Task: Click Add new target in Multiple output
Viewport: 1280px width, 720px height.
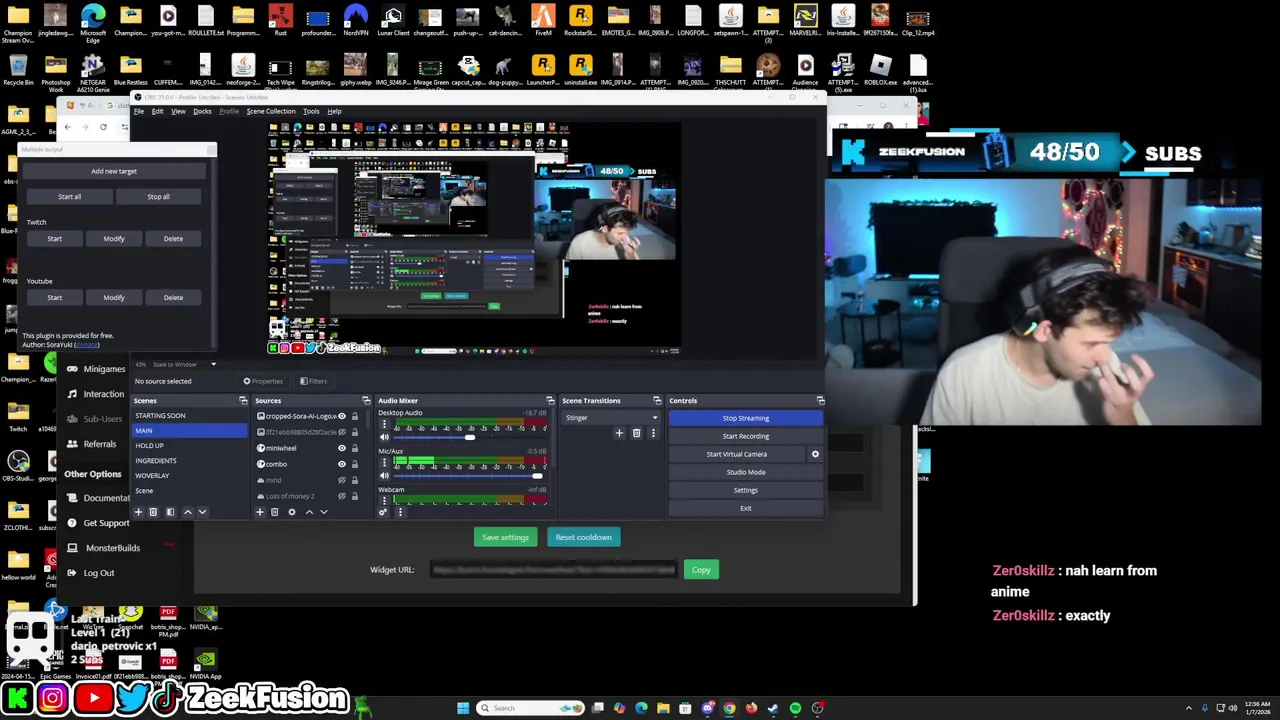Action: pos(114,171)
